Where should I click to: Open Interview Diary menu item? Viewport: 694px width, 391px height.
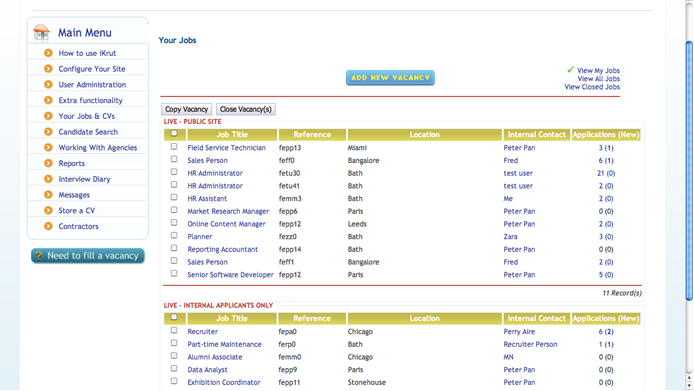(85, 179)
